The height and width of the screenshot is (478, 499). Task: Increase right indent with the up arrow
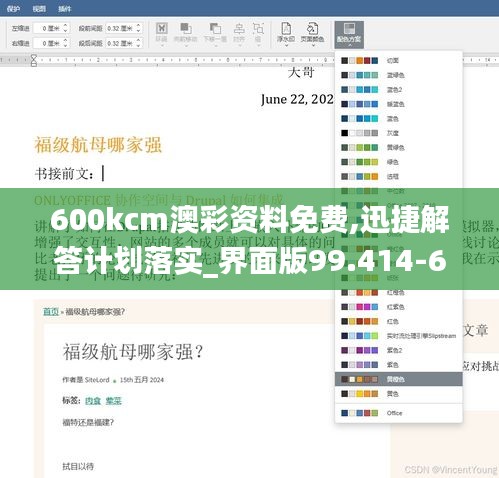click(x=66, y=40)
